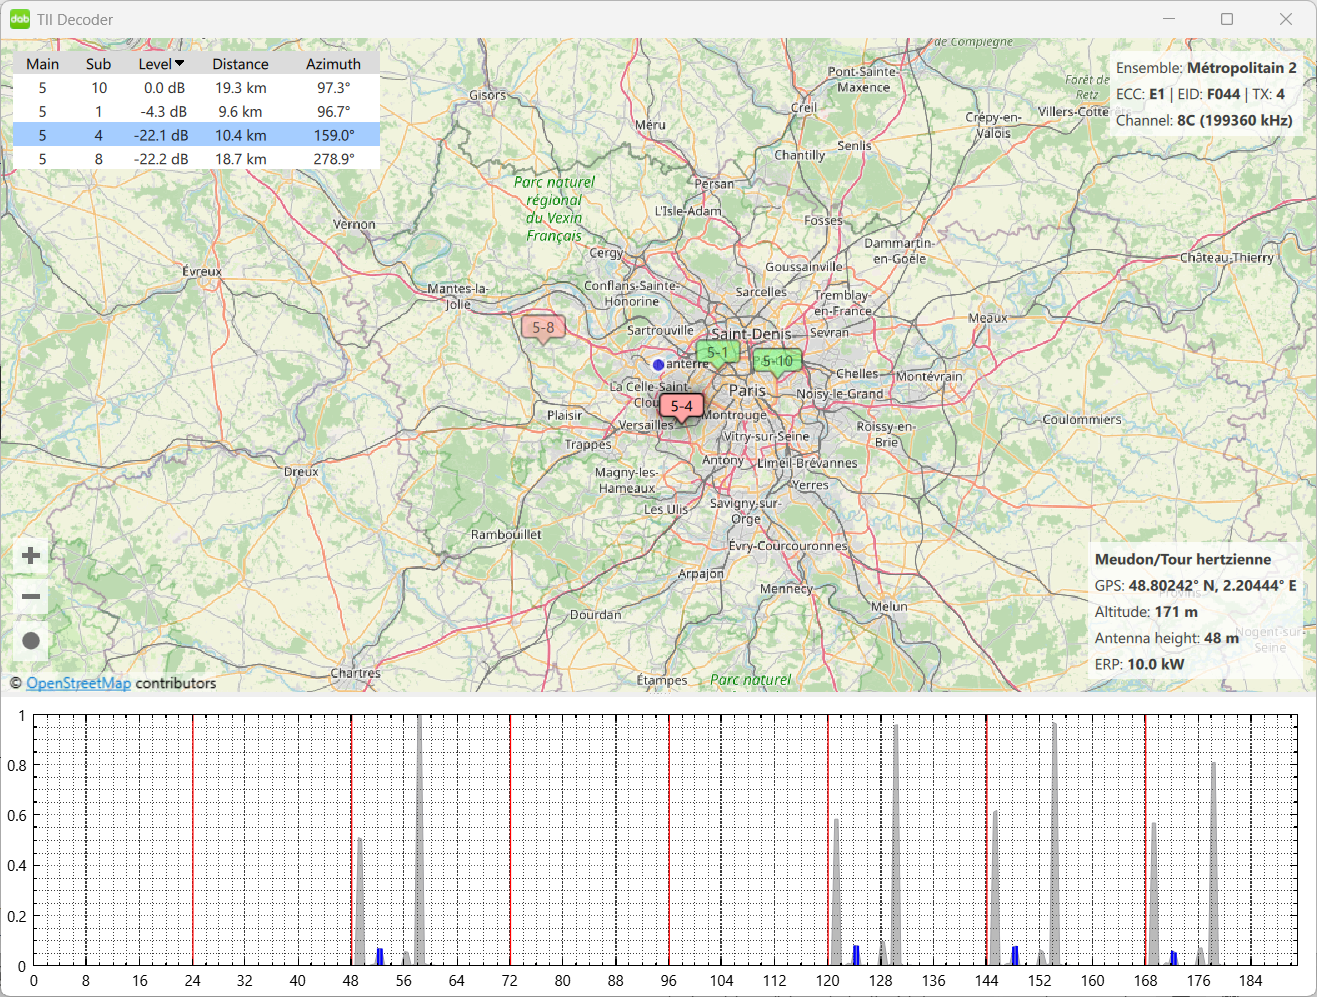This screenshot has height=997, width=1317.
Task: Sort table by Main column header
Action: 42,64
